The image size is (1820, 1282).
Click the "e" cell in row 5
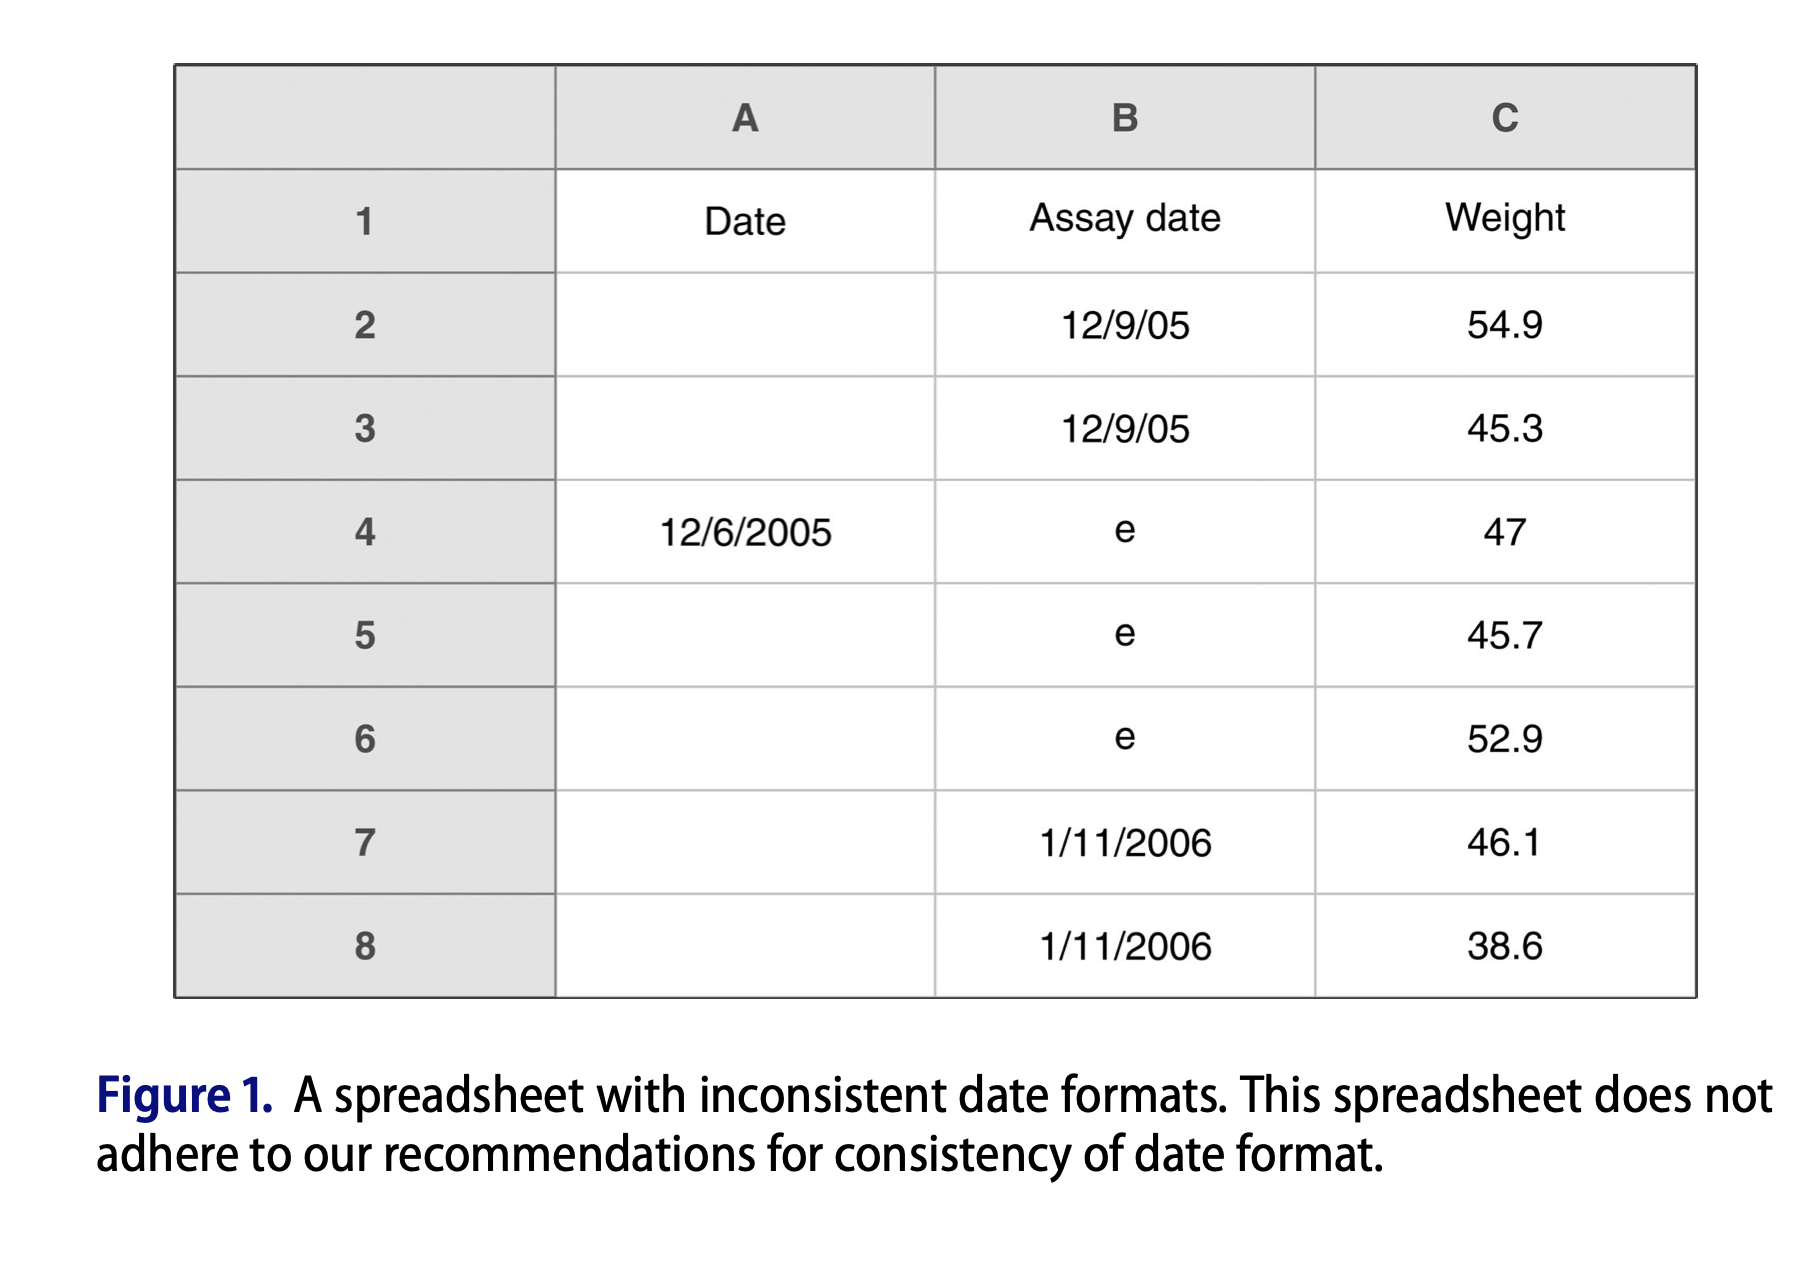pyautogui.click(x=1125, y=635)
